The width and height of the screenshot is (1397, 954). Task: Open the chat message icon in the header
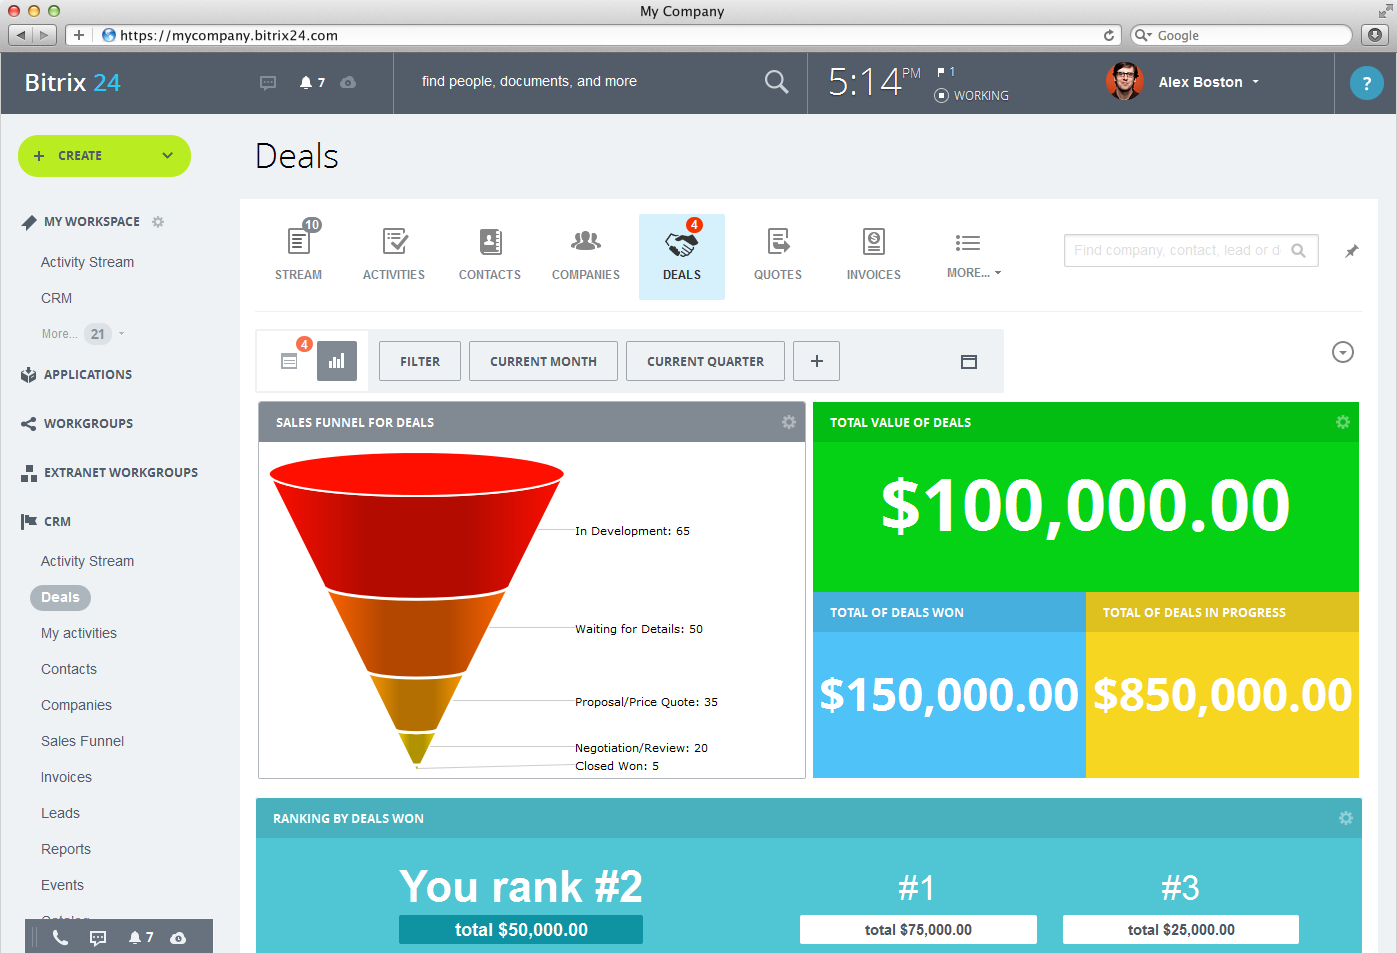(x=268, y=83)
